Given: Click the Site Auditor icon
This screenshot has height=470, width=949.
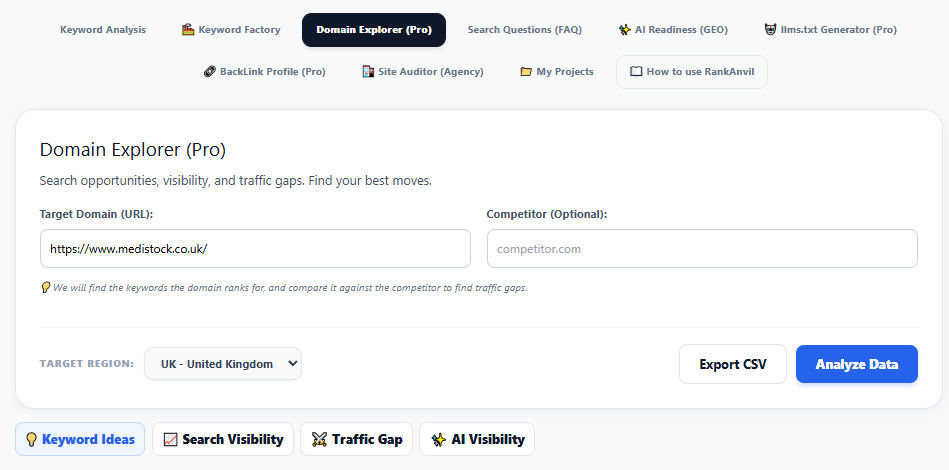Looking at the screenshot, I should pyautogui.click(x=368, y=71).
